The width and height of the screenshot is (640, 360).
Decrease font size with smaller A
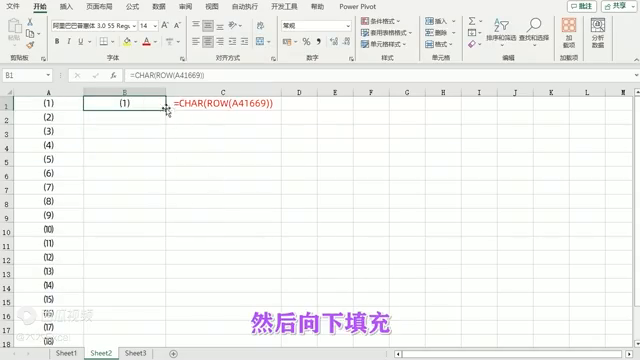click(177, 25)
